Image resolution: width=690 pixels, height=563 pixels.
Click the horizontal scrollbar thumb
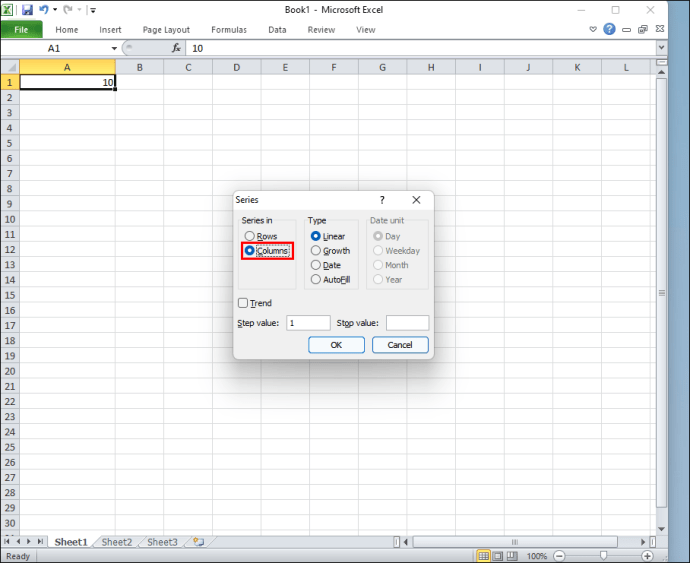coord(515,542)
